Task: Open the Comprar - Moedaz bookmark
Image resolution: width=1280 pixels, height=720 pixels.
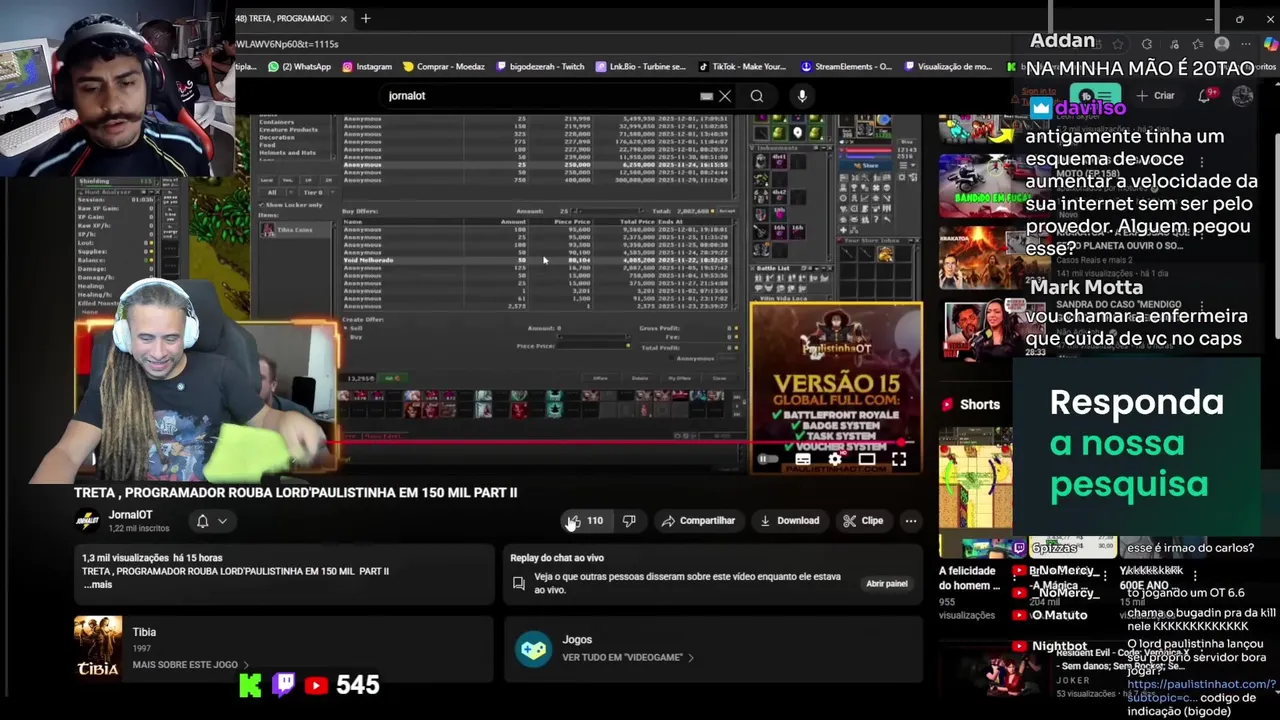Action: click(443, 67)
